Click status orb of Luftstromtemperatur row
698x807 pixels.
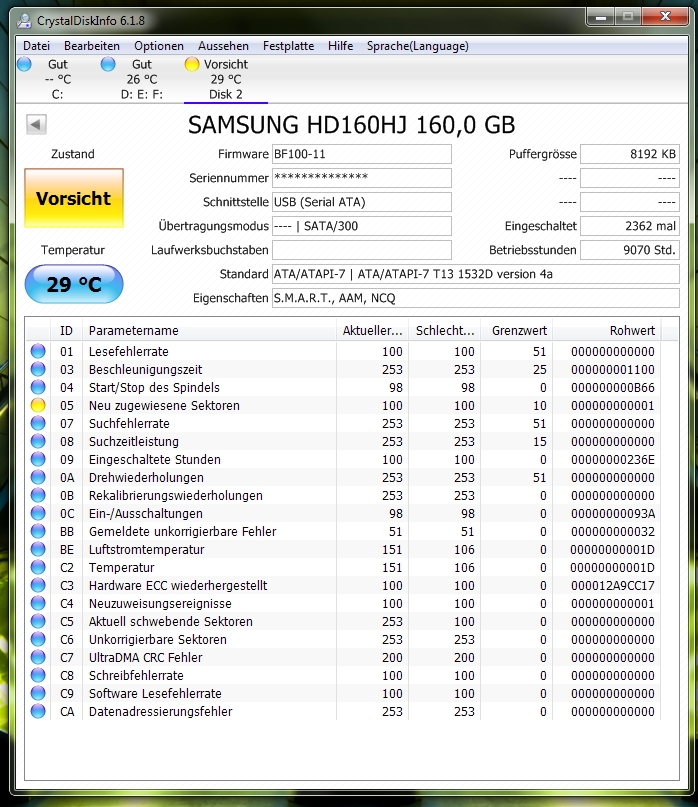38,549
